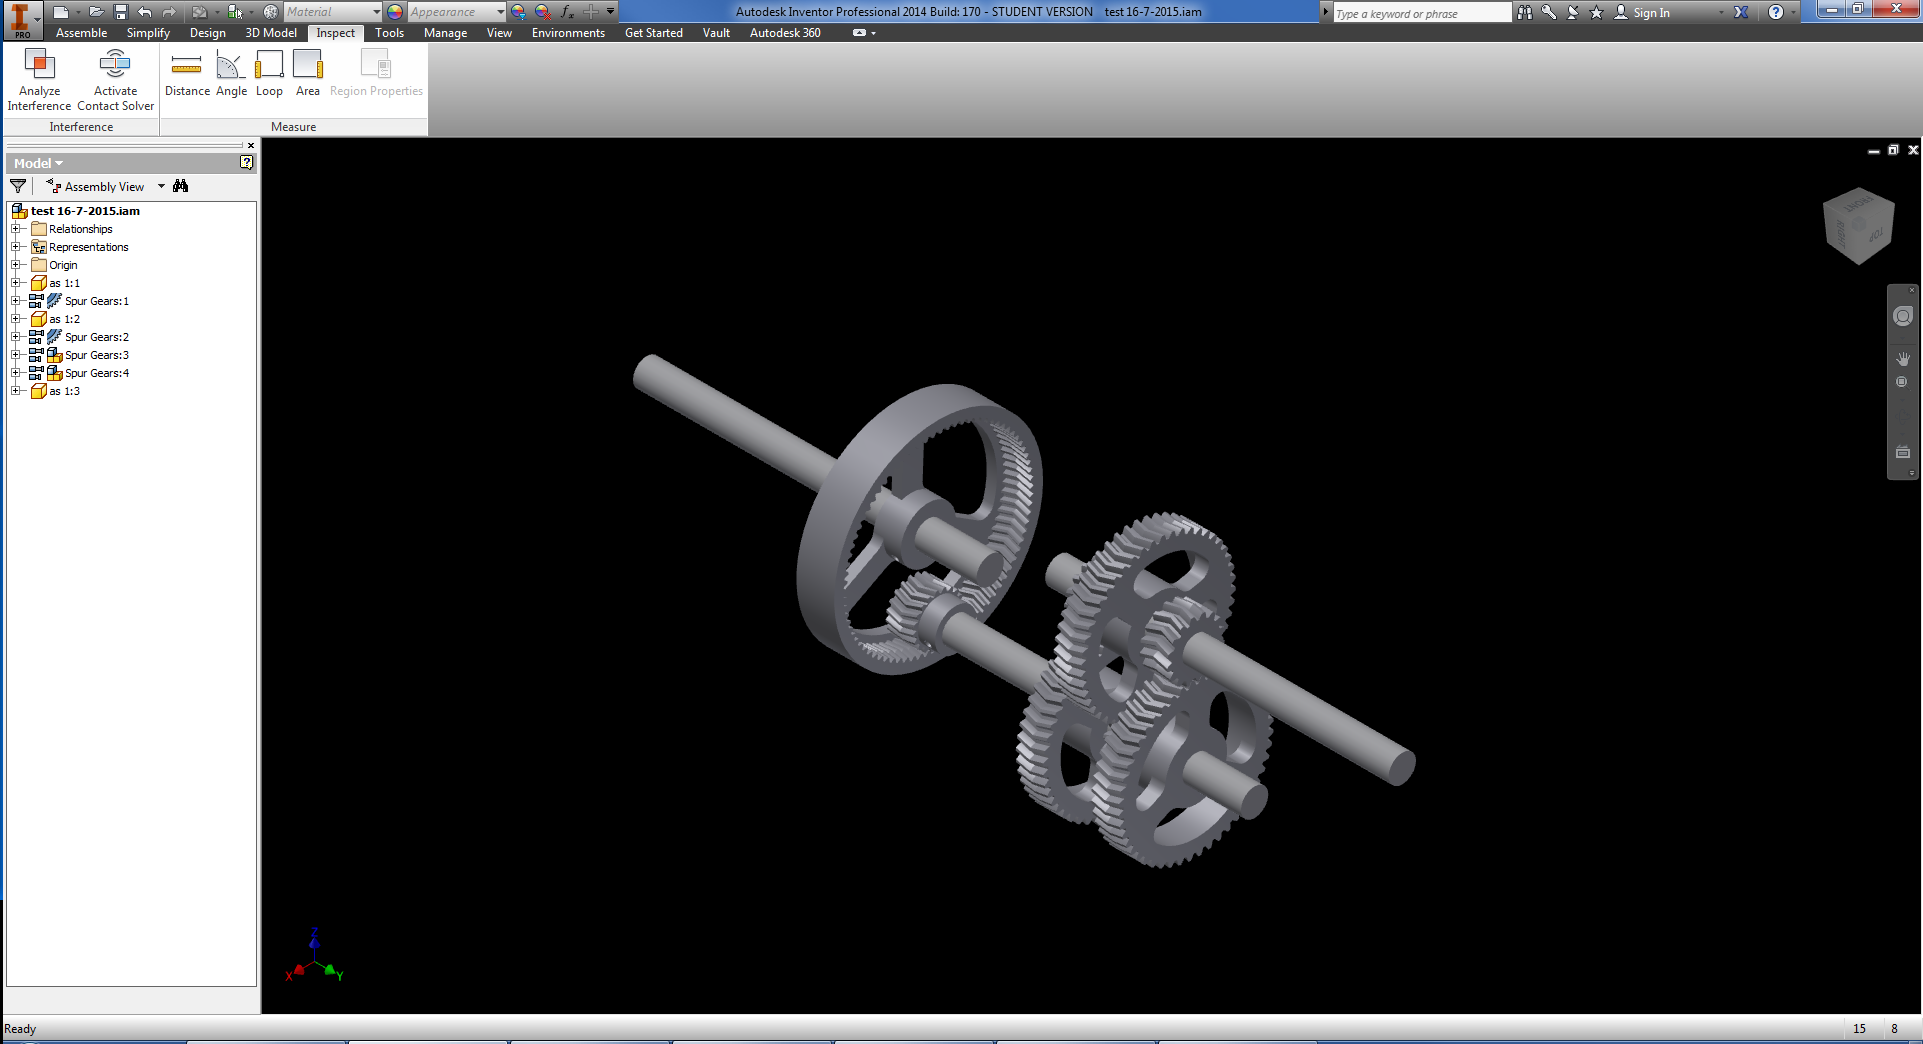Switch to the 3D Model tab
1923x1044 pixels.
pyautogui.click(x=271, y=33)
